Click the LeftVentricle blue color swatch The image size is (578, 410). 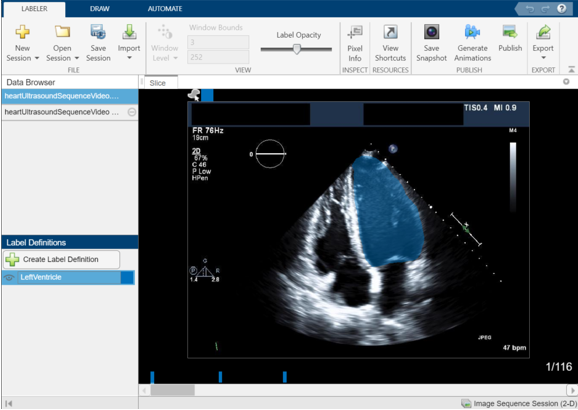pyautogui.click(x=127, y=278)
